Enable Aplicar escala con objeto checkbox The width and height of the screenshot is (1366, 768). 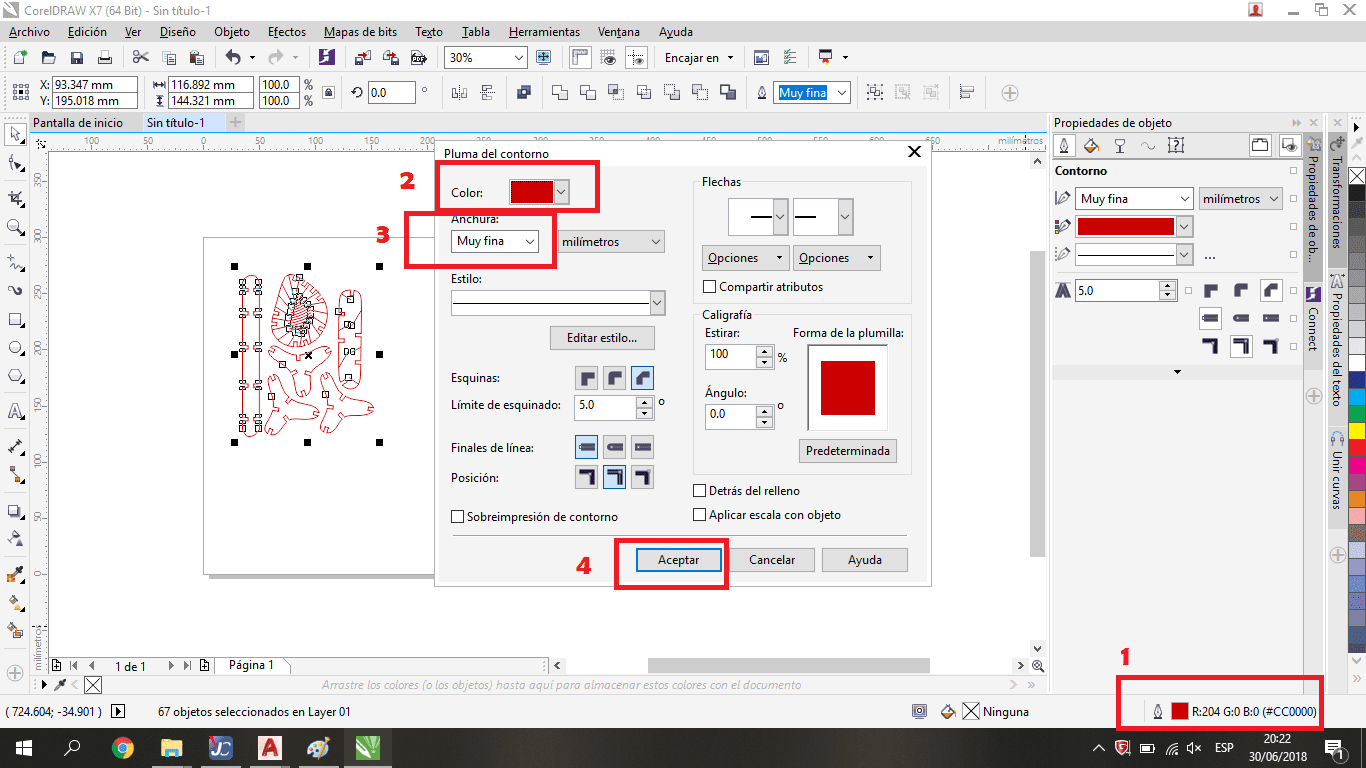pos(700,515)
